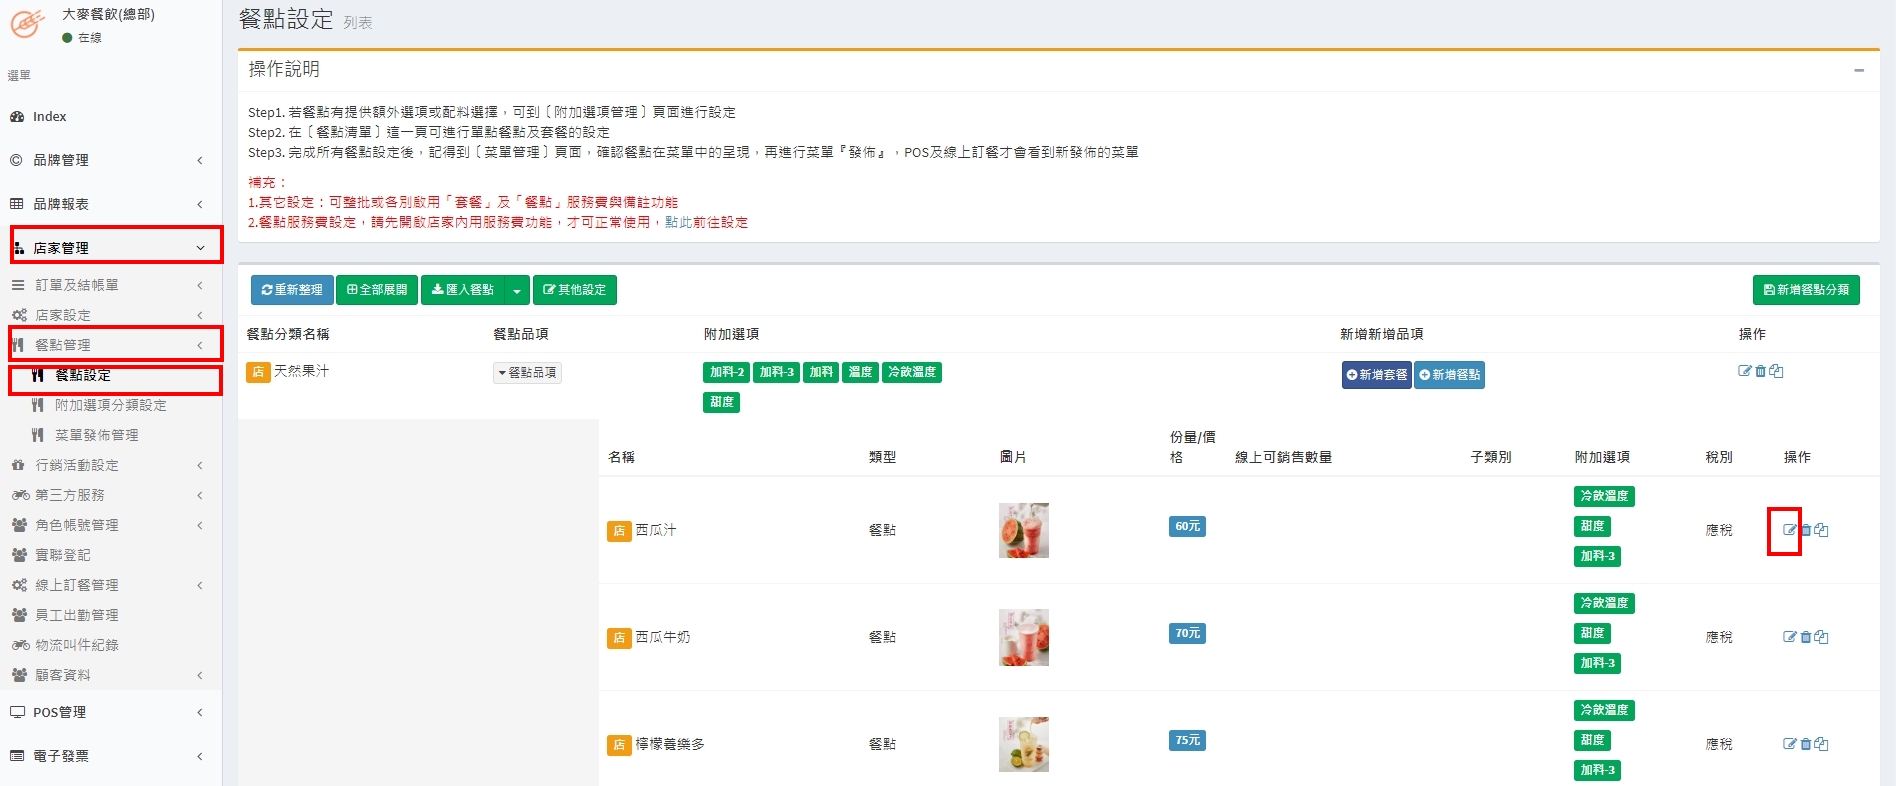
Task: Click the edit icon for 西瓜汁
Action: 1789,530
